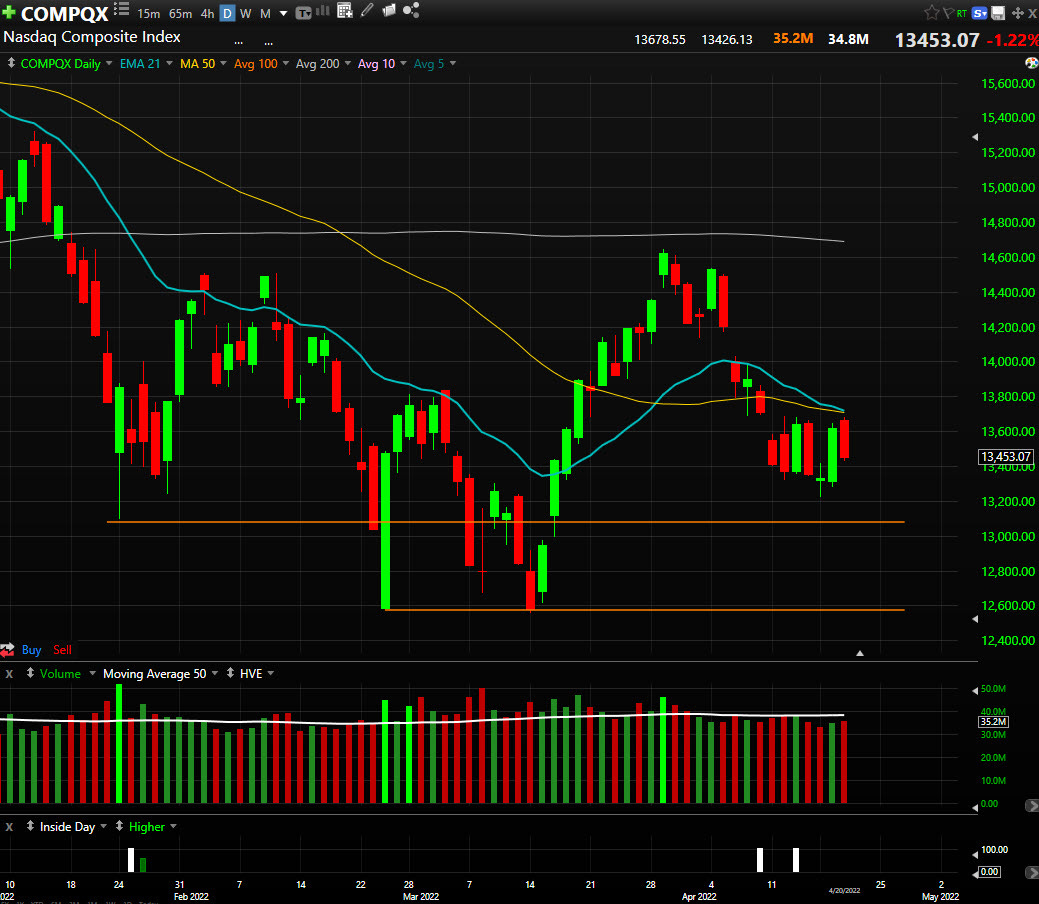Viewport: 1039px width, 904px height.
Task: Click the EMA 21 indicator label
Action: (x=140, y=64)
